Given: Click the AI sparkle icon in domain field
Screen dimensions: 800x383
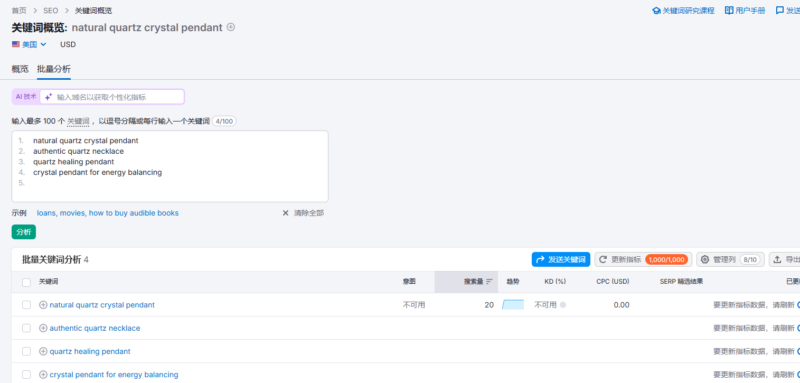Looking at the screenshot, I should 48,97.
